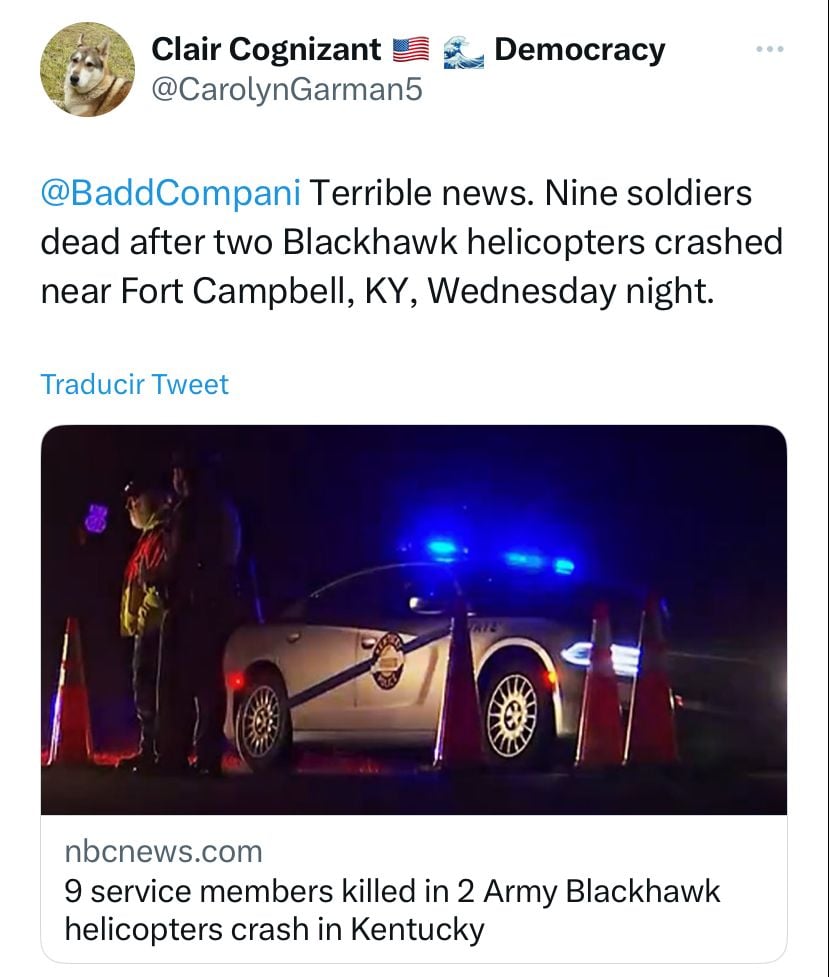Click 'helicopters crash in Kentucky' card text
829x977 pixels.
click(x=274, y=930)
